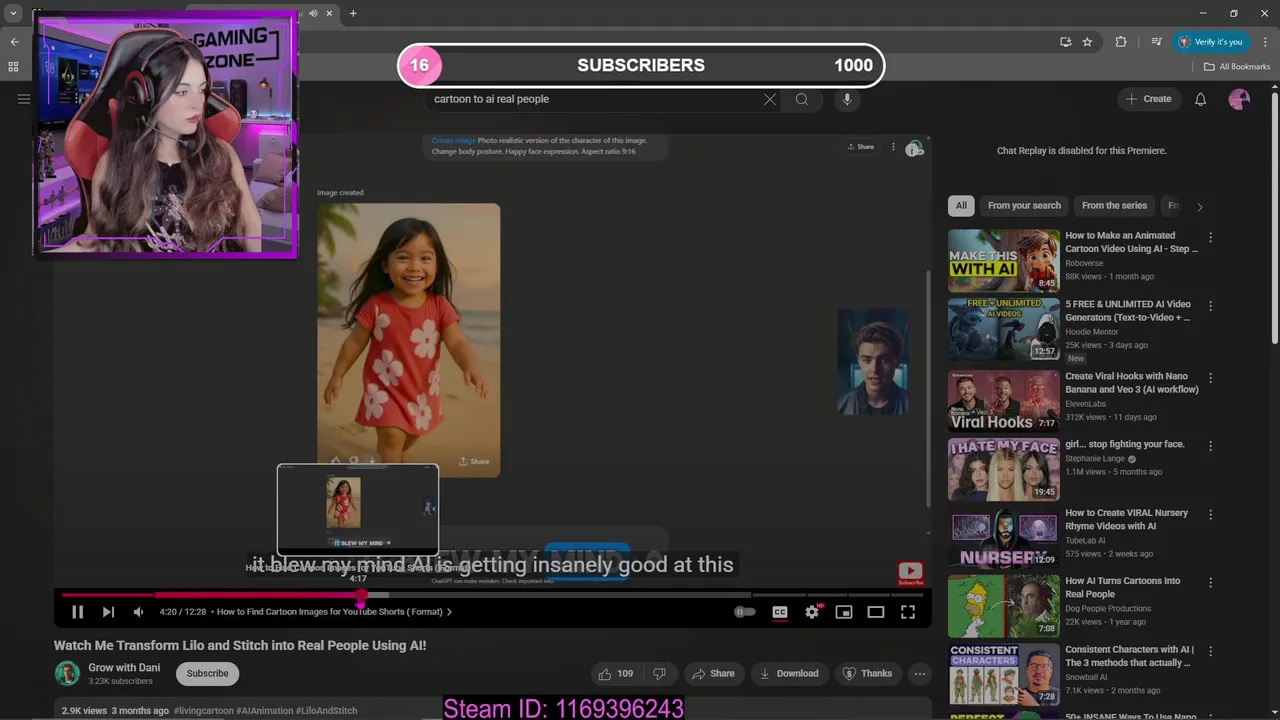Screen dimensions: 1280x720
Task: Switch to miniplayer mode
Action: [844, 612]
